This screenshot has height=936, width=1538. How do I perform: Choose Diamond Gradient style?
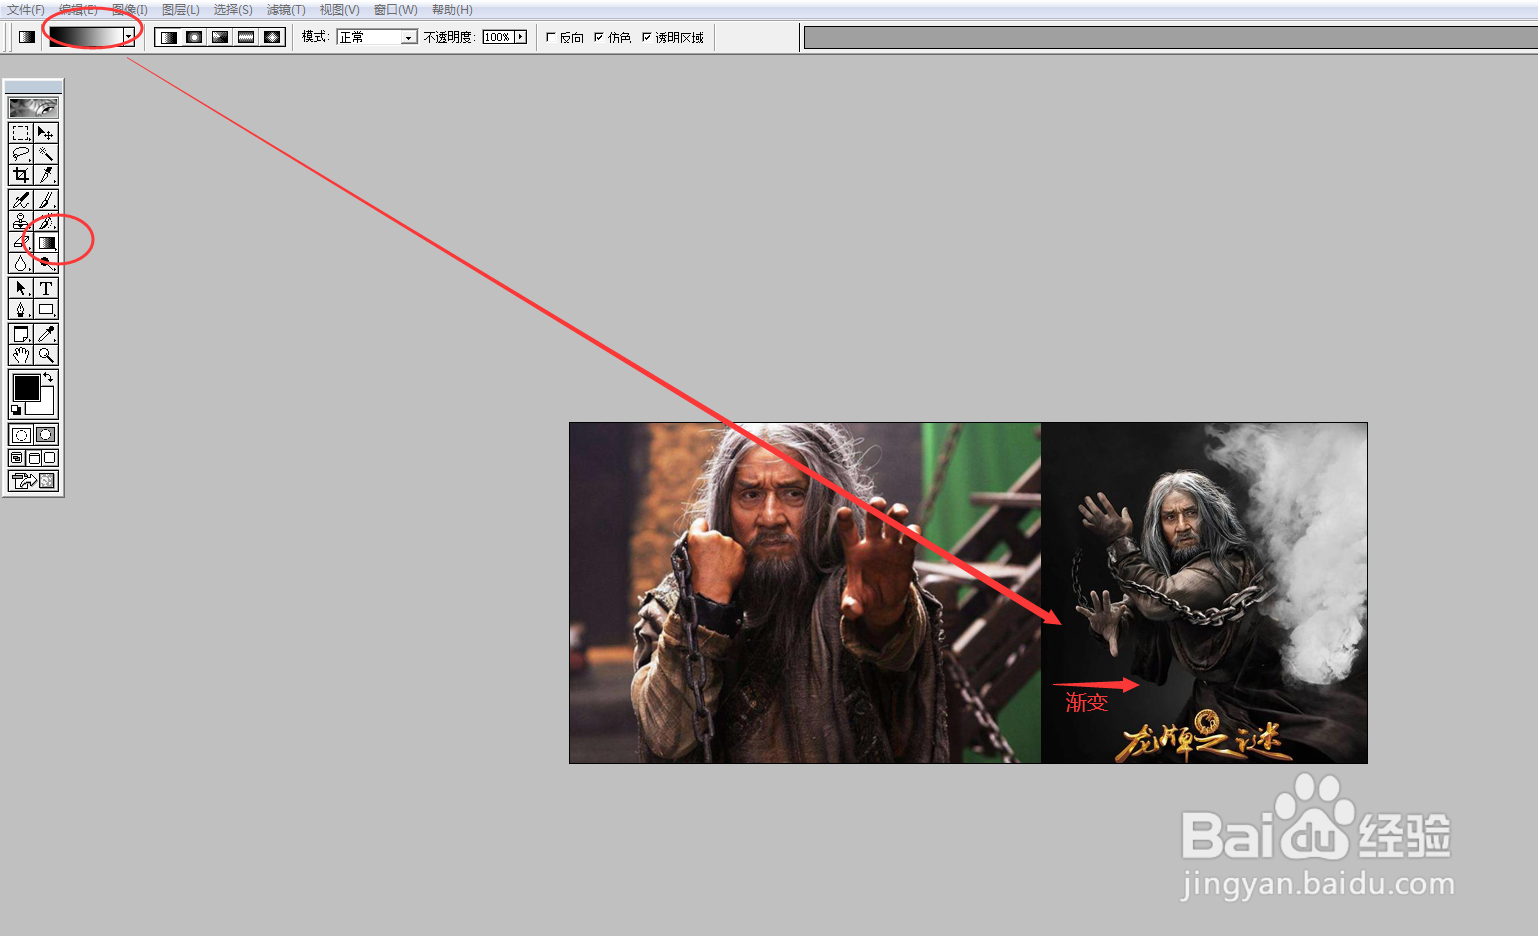pos(273,37)
